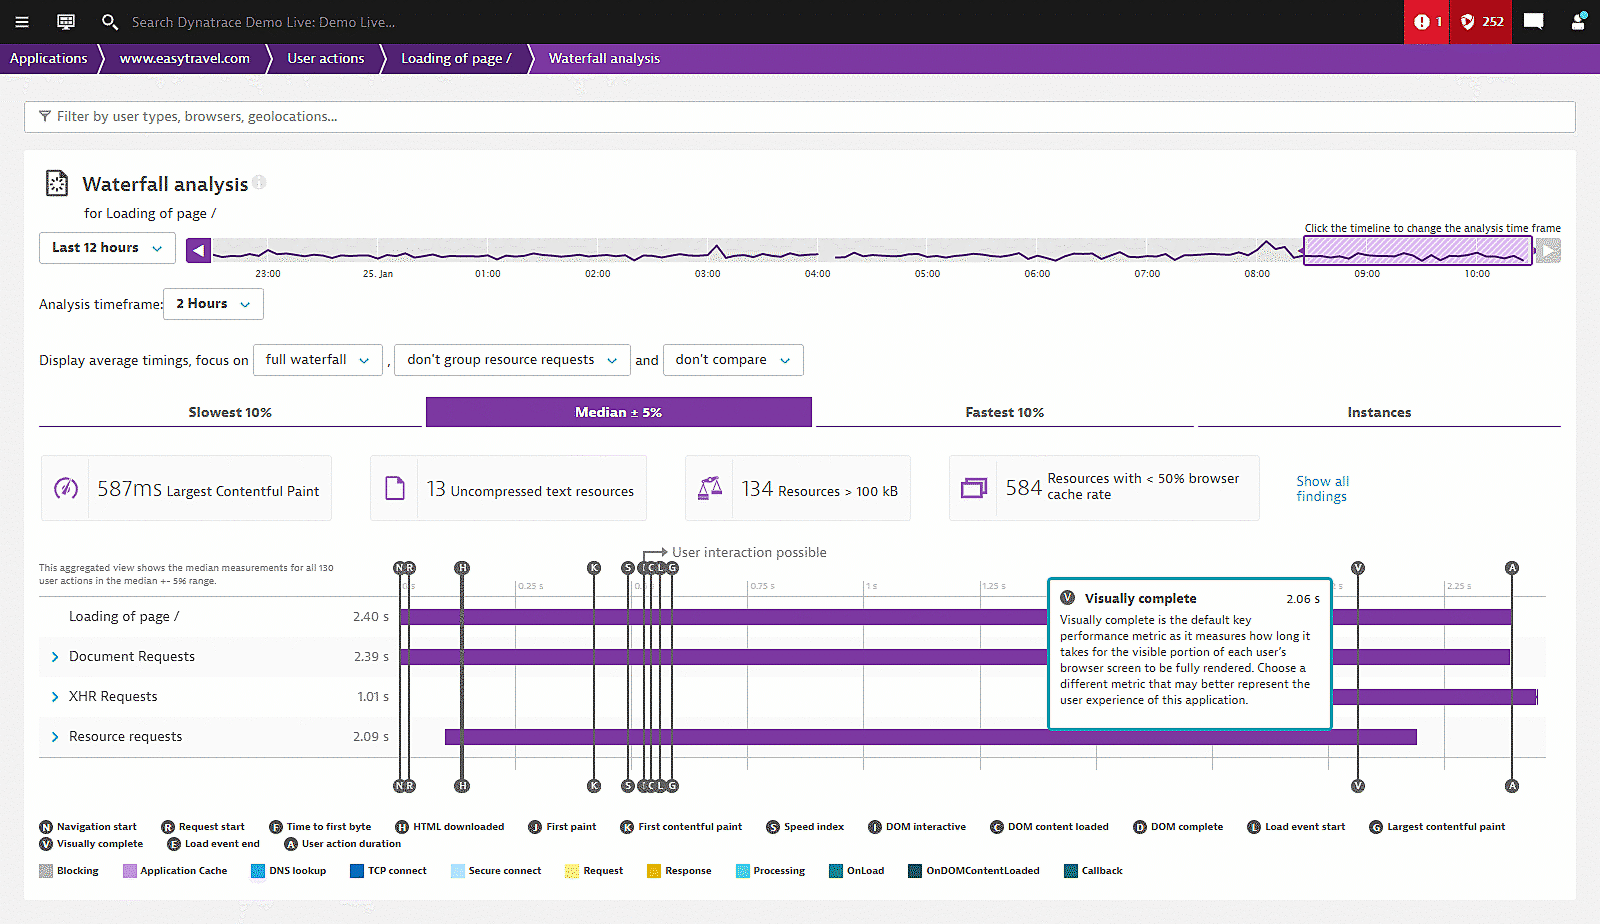The image size is (1600, 924).
Task: Open the 2 Hours analysis timeframe dropdown
Action: click(213, 304)
